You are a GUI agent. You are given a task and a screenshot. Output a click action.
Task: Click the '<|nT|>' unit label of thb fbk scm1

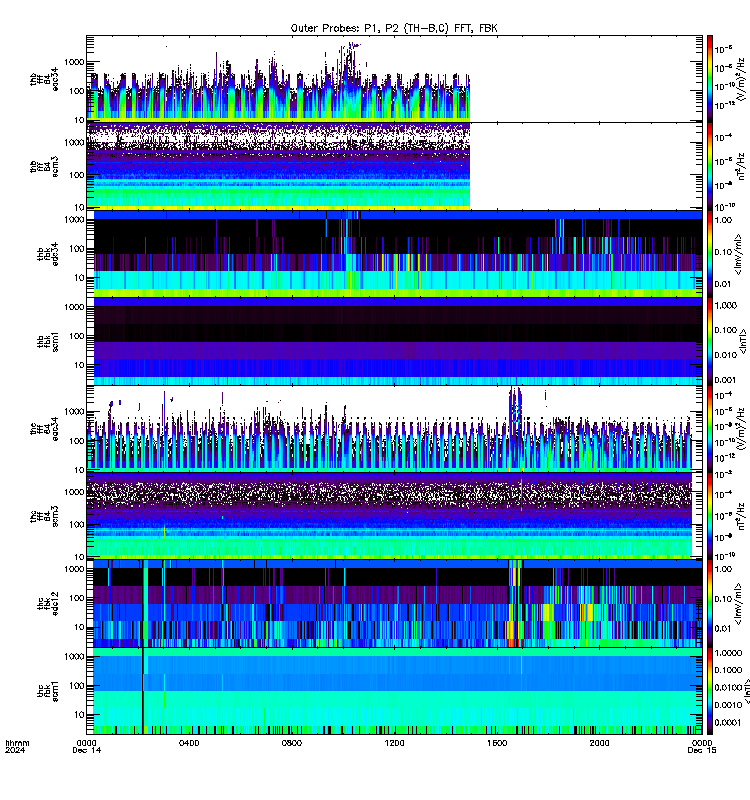(x=743, y=341)
